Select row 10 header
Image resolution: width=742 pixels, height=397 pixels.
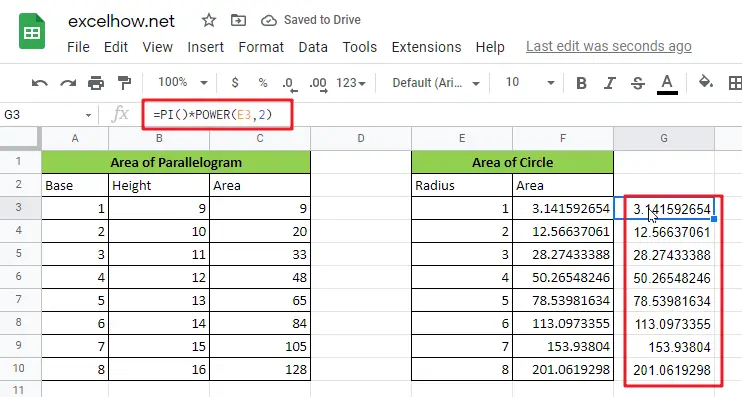point(18,369)
